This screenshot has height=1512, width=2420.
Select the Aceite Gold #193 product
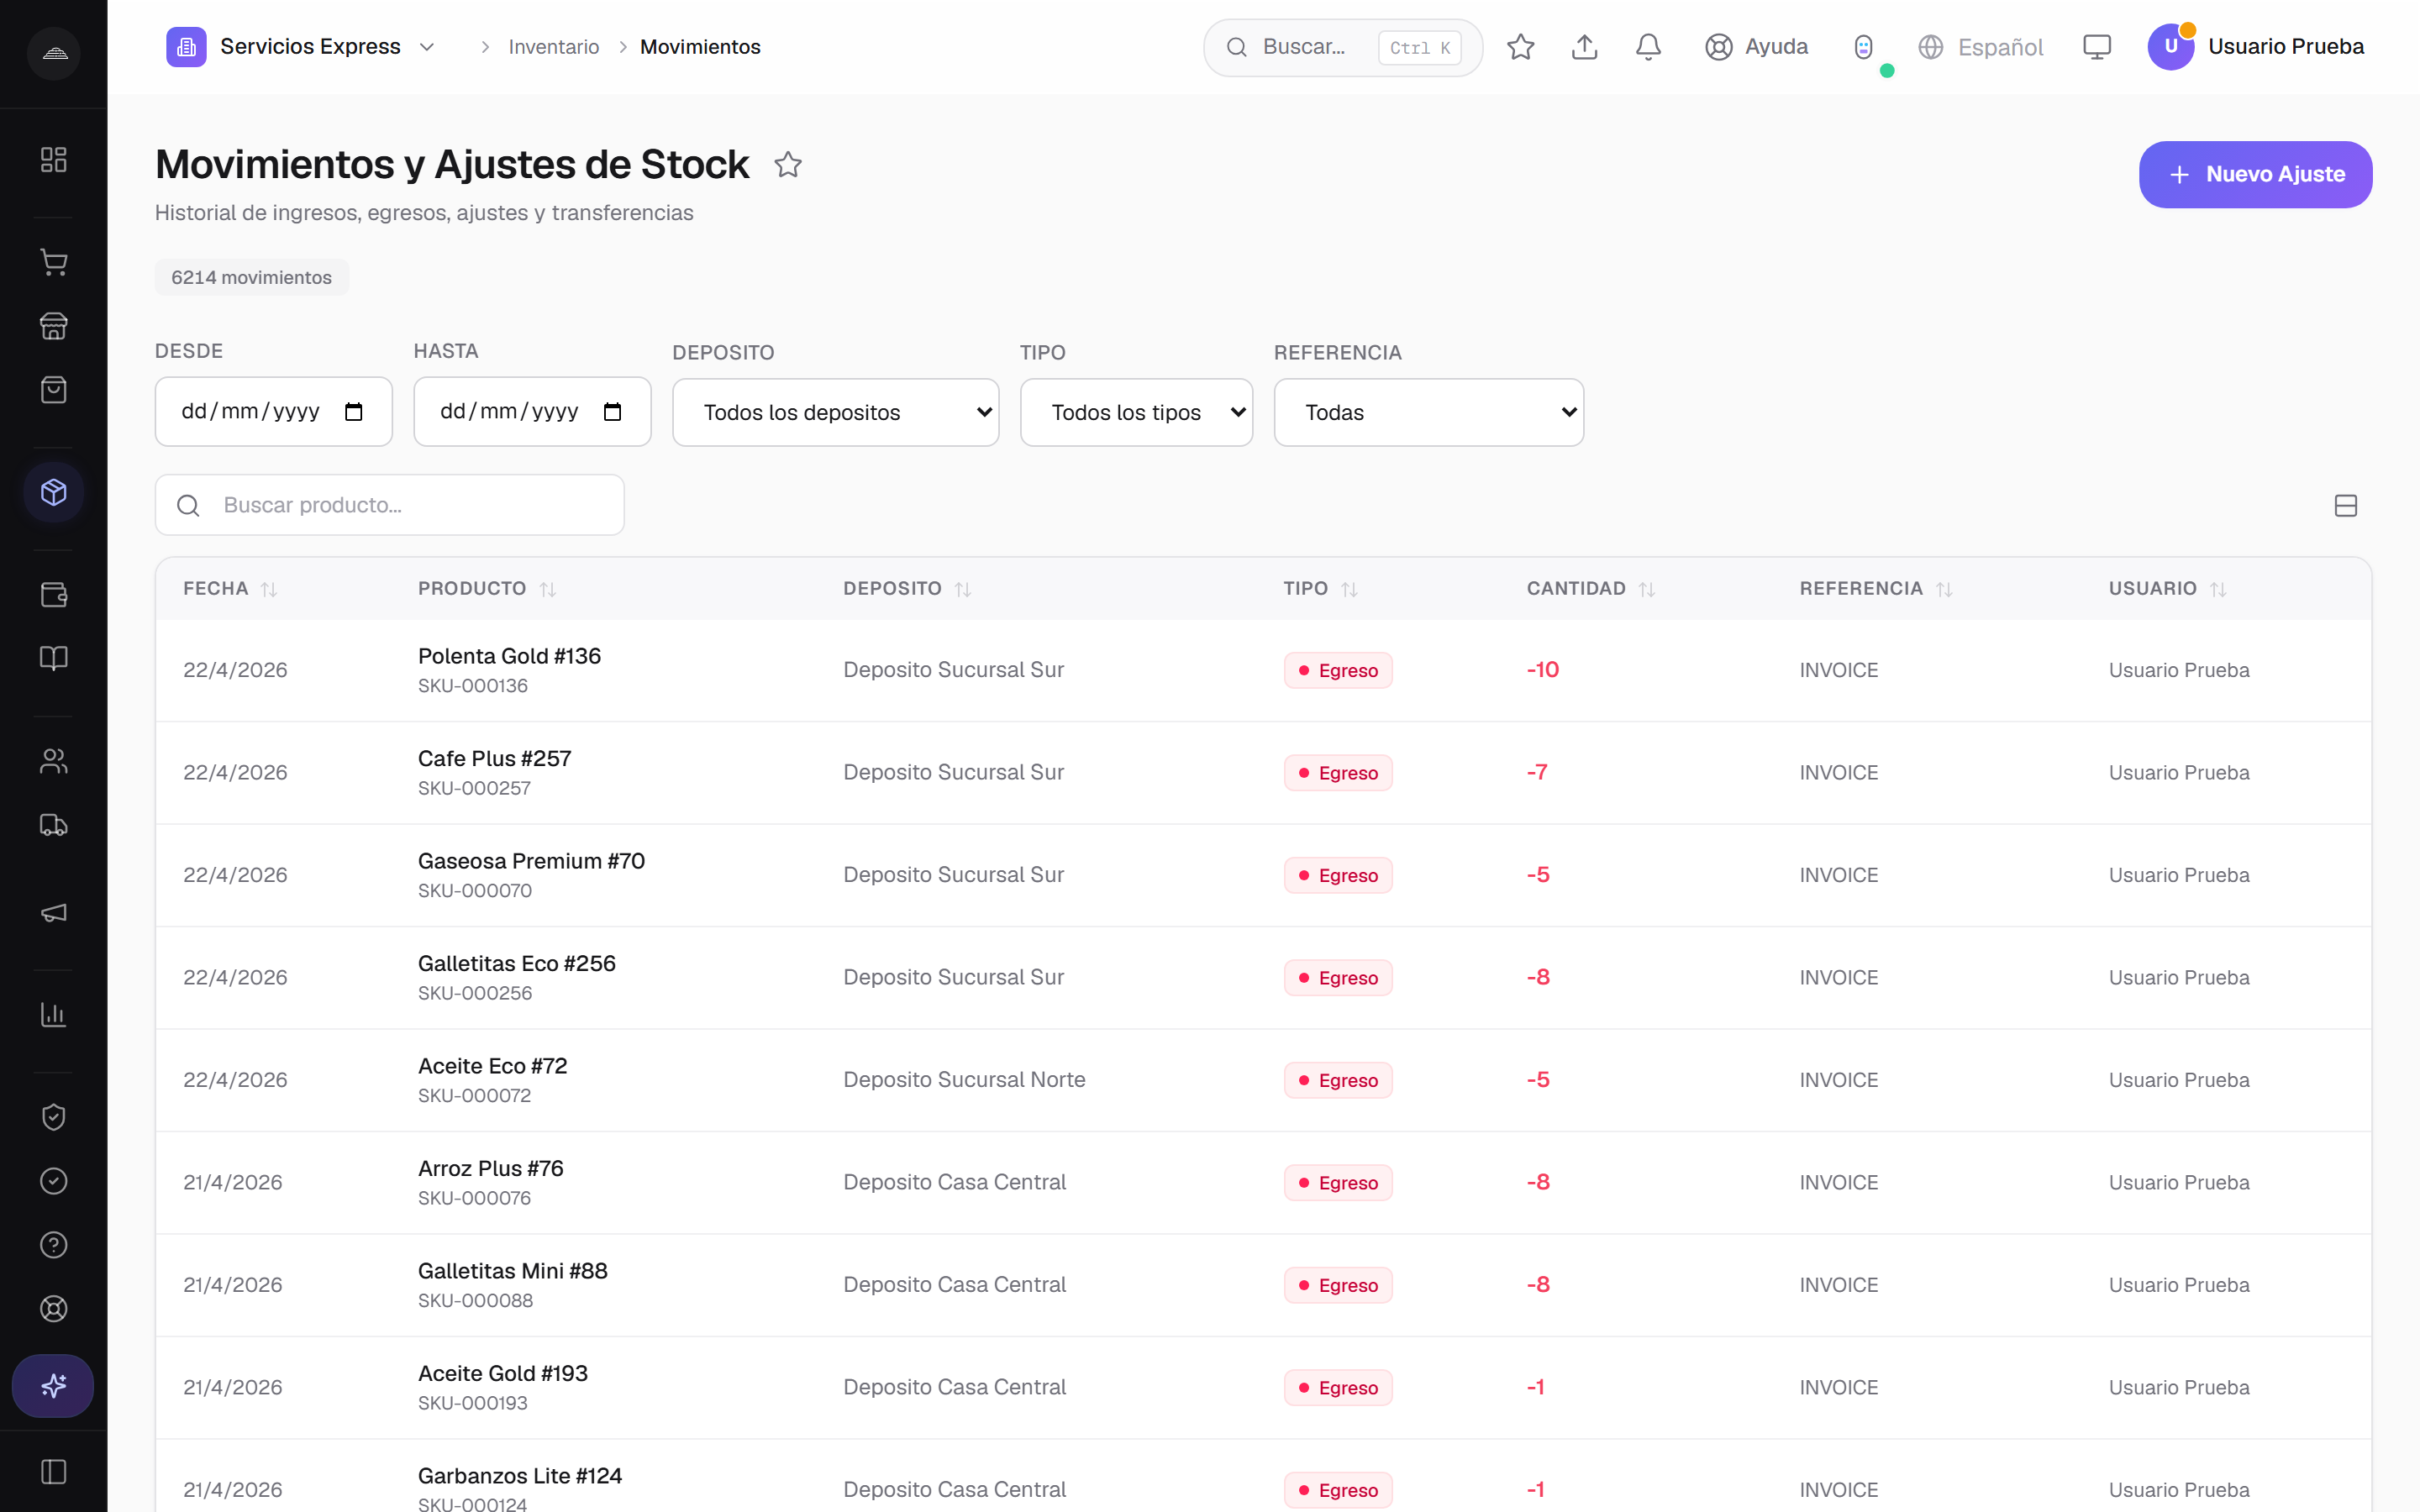(503, 1373)
